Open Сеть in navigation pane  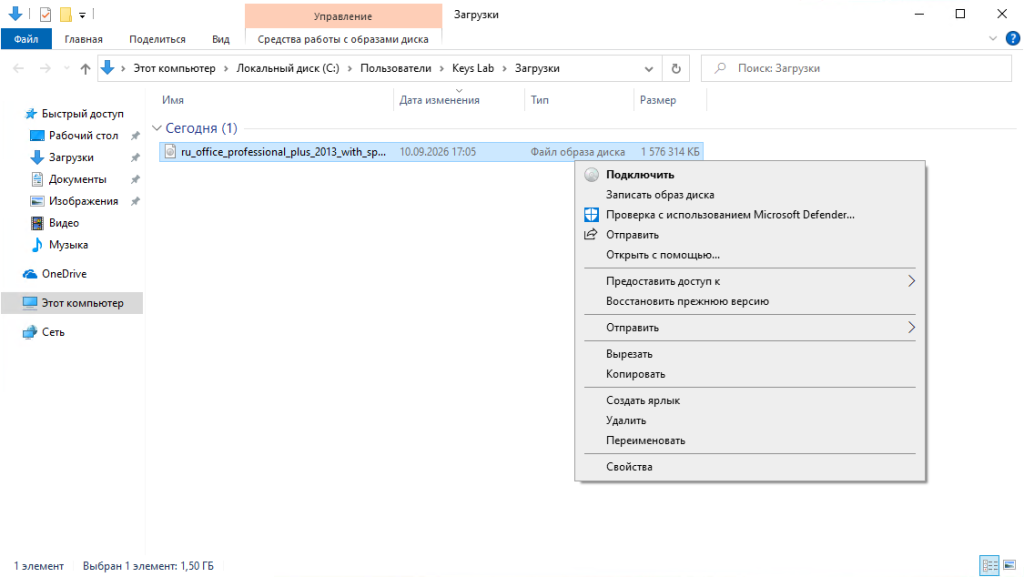pos(53,332)
